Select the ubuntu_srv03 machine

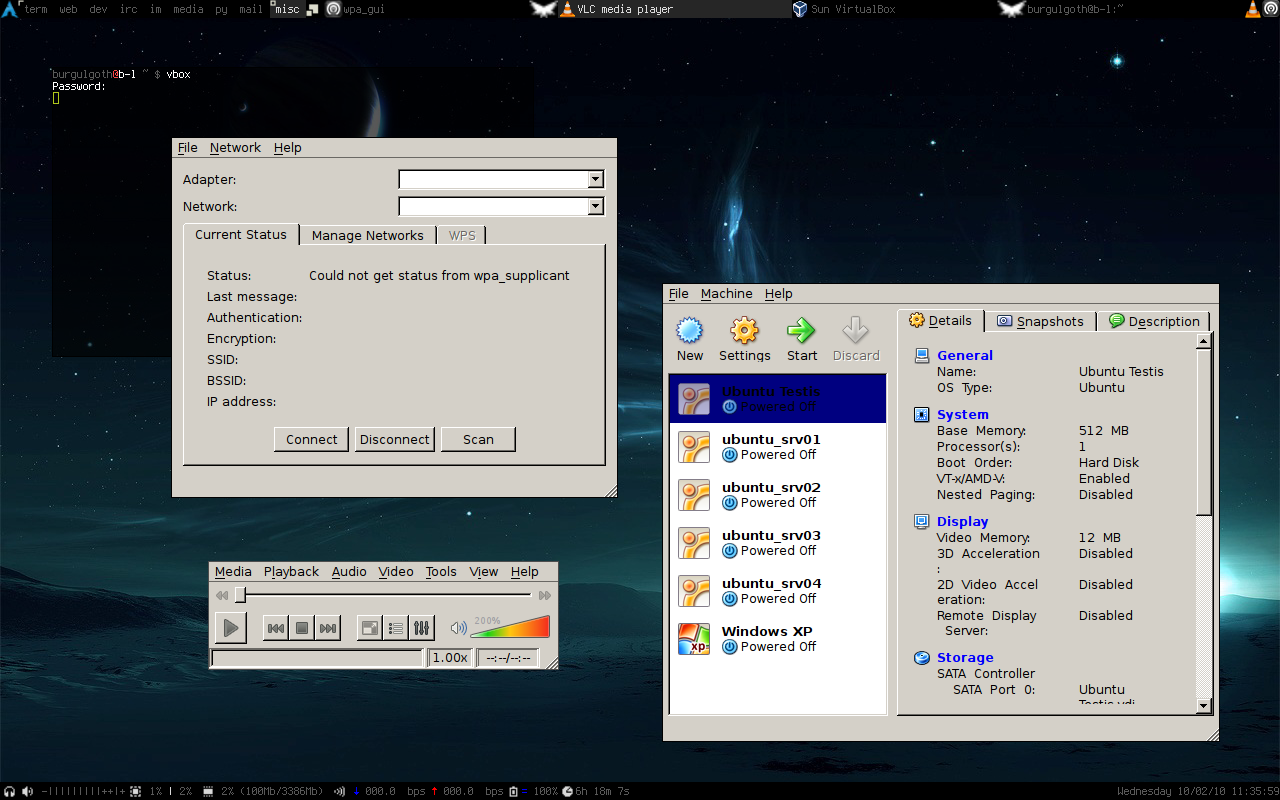(x=777, y=543)
